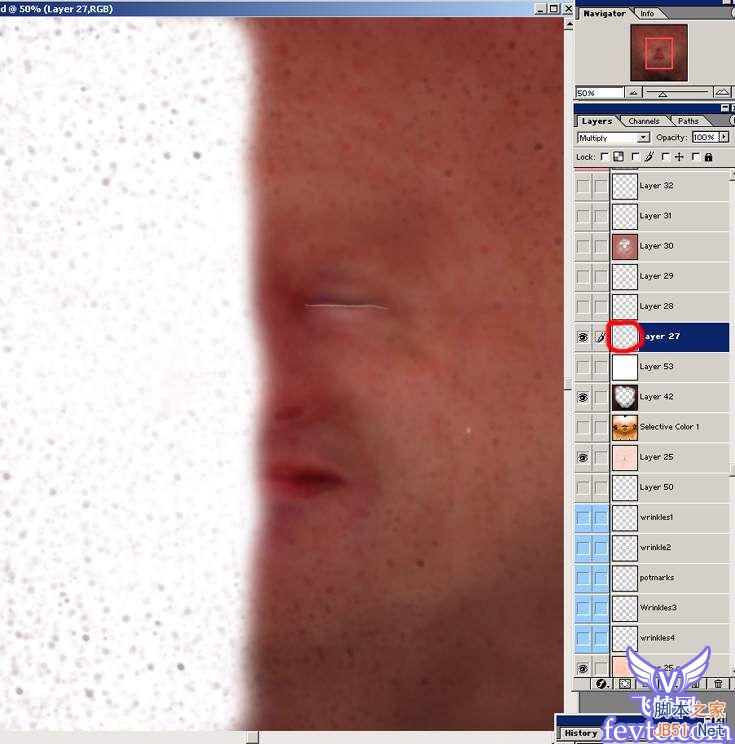Switch to the Channels tab

point(643,121)
